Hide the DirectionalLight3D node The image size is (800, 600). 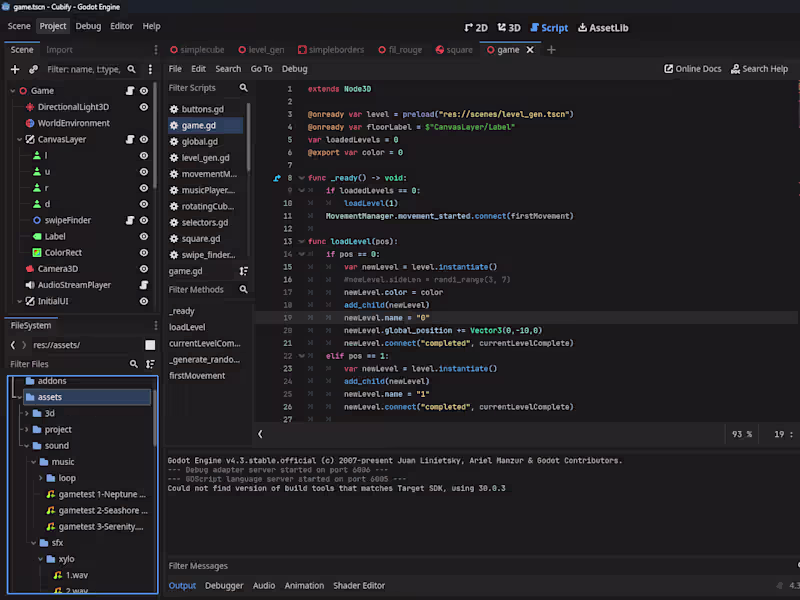pyautogui.click(x=144, y=107)
